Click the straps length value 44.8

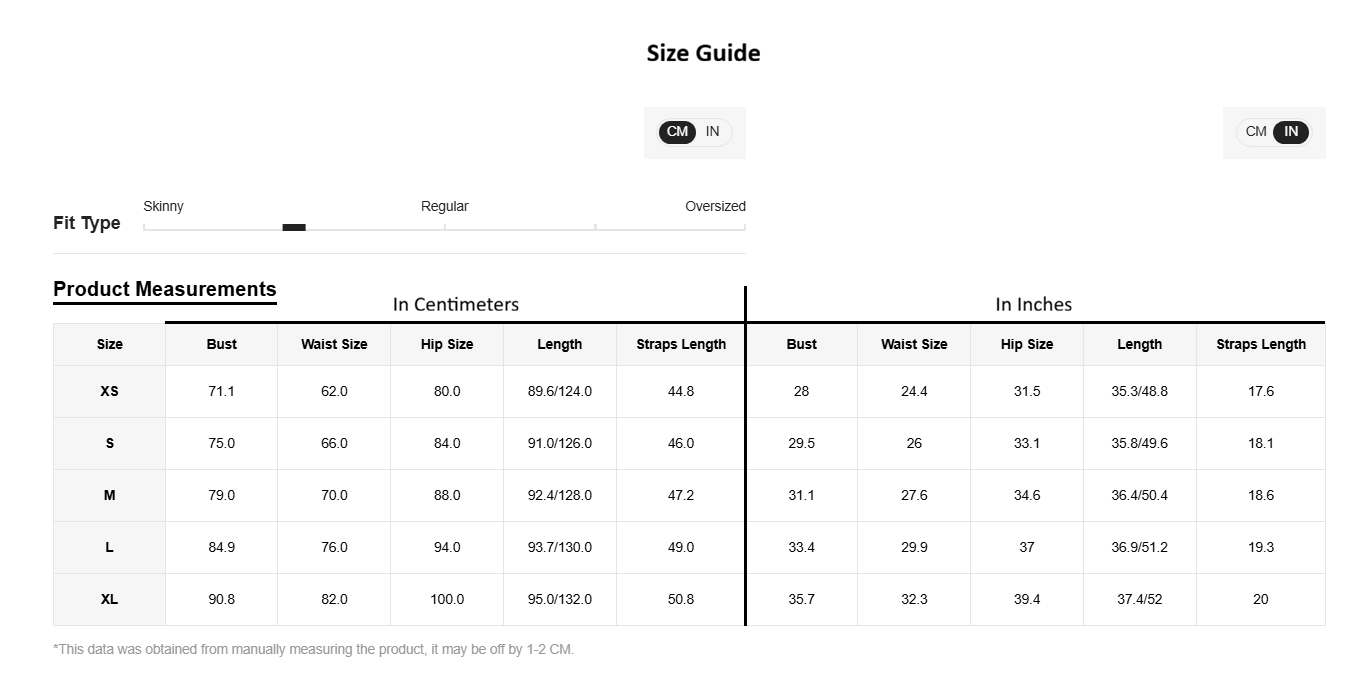[x=681, y=391]
